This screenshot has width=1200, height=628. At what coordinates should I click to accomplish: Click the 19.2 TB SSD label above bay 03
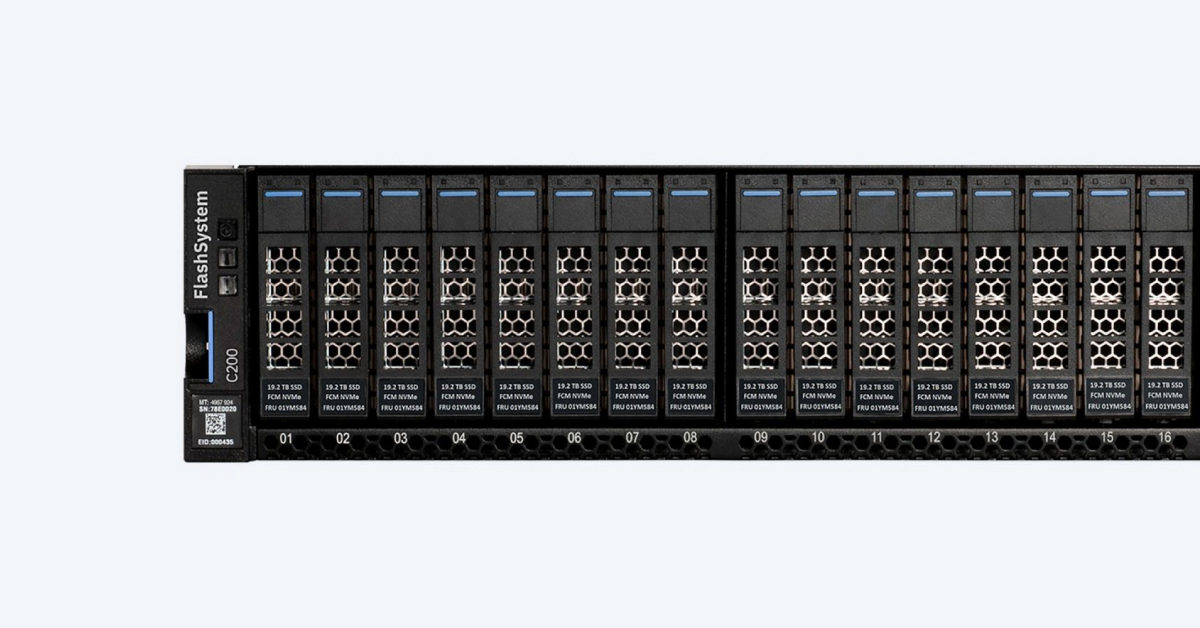401,386
